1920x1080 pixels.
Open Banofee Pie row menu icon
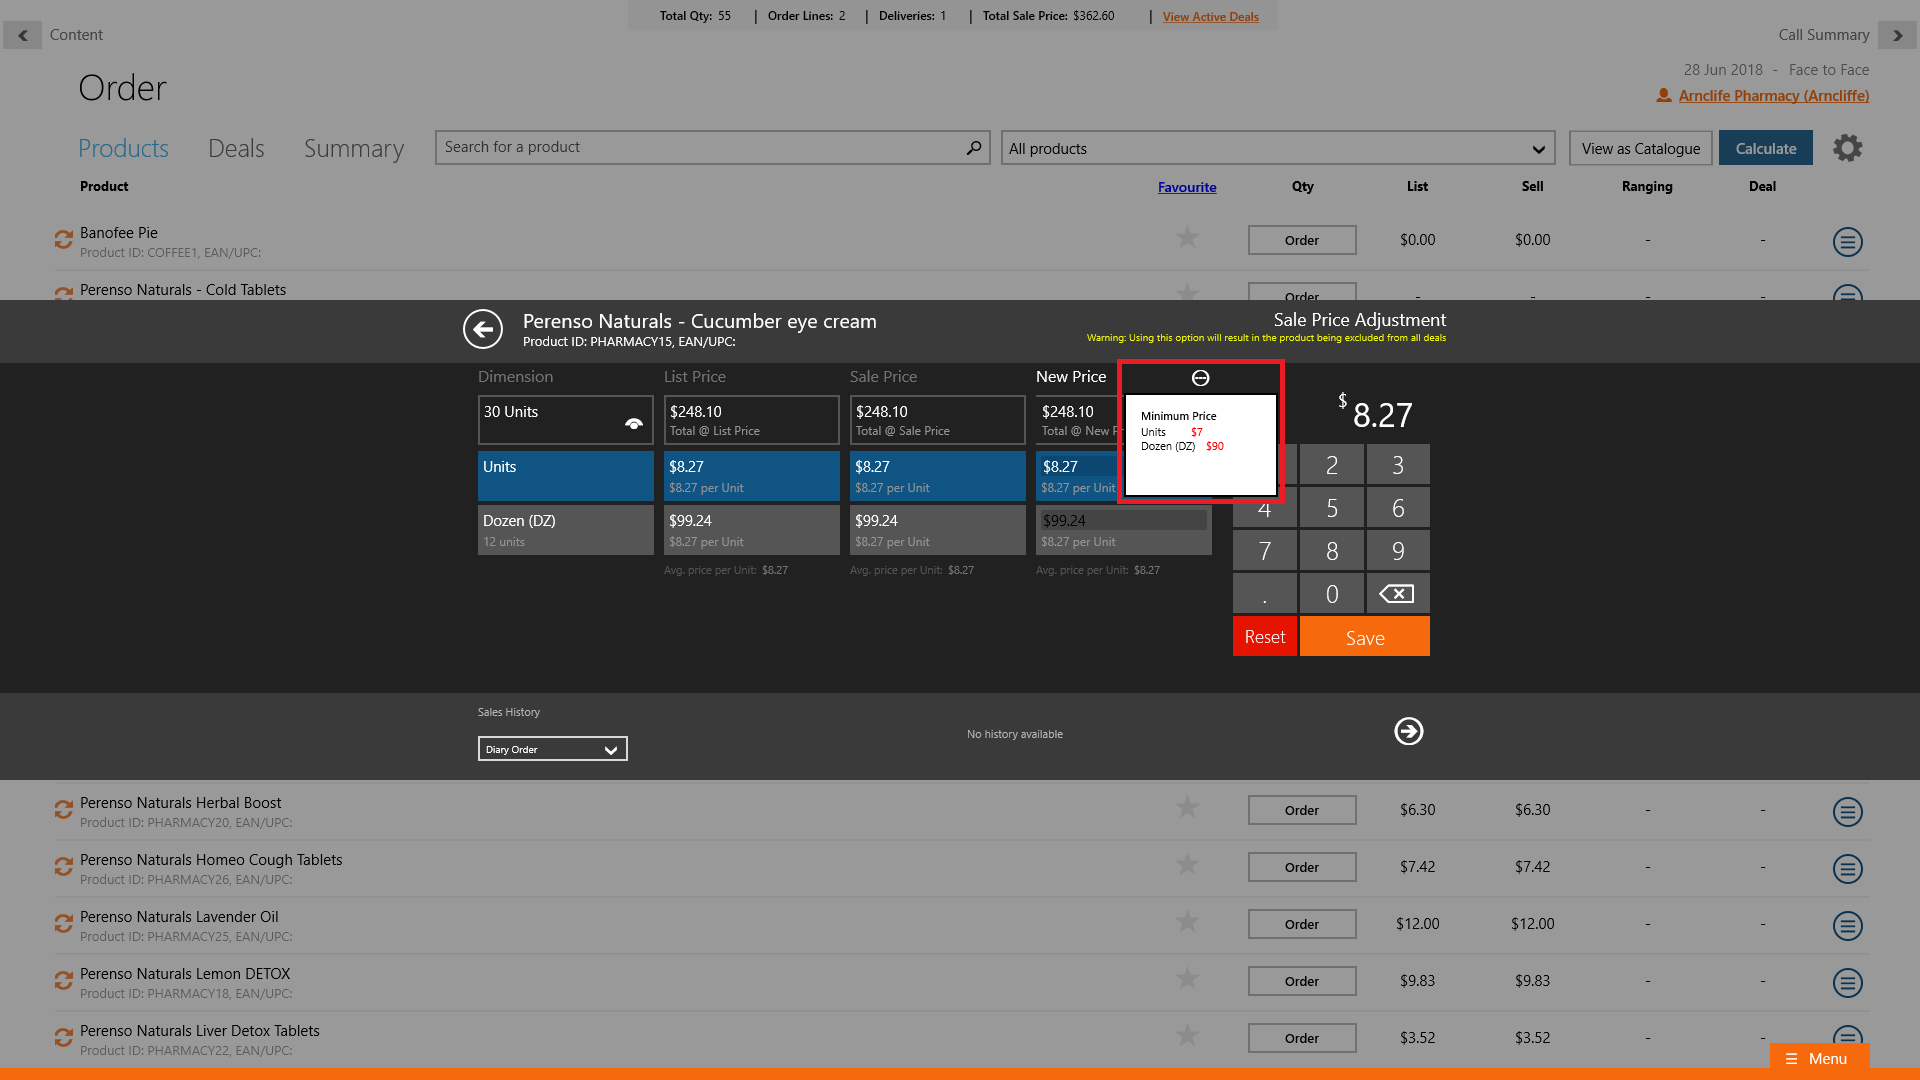click(x=1847, y=242)
